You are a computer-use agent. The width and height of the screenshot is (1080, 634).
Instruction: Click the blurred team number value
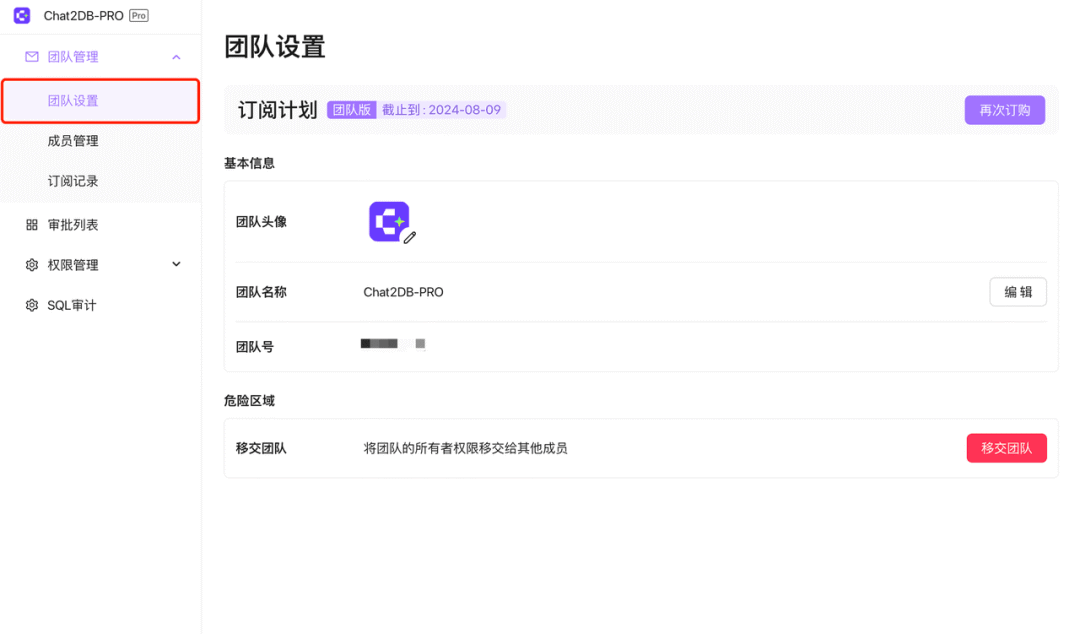tap(393, 344)
